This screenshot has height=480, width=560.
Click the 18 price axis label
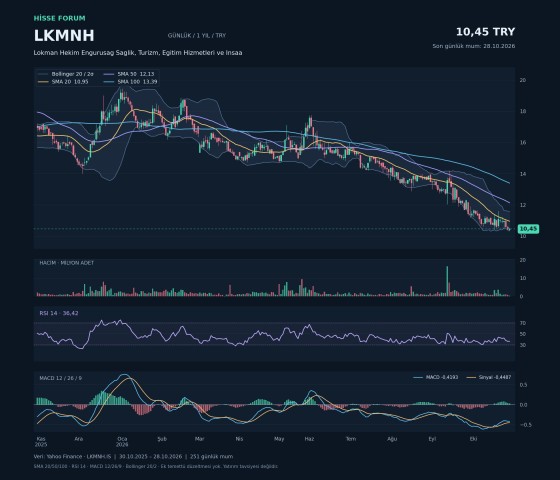522,111
